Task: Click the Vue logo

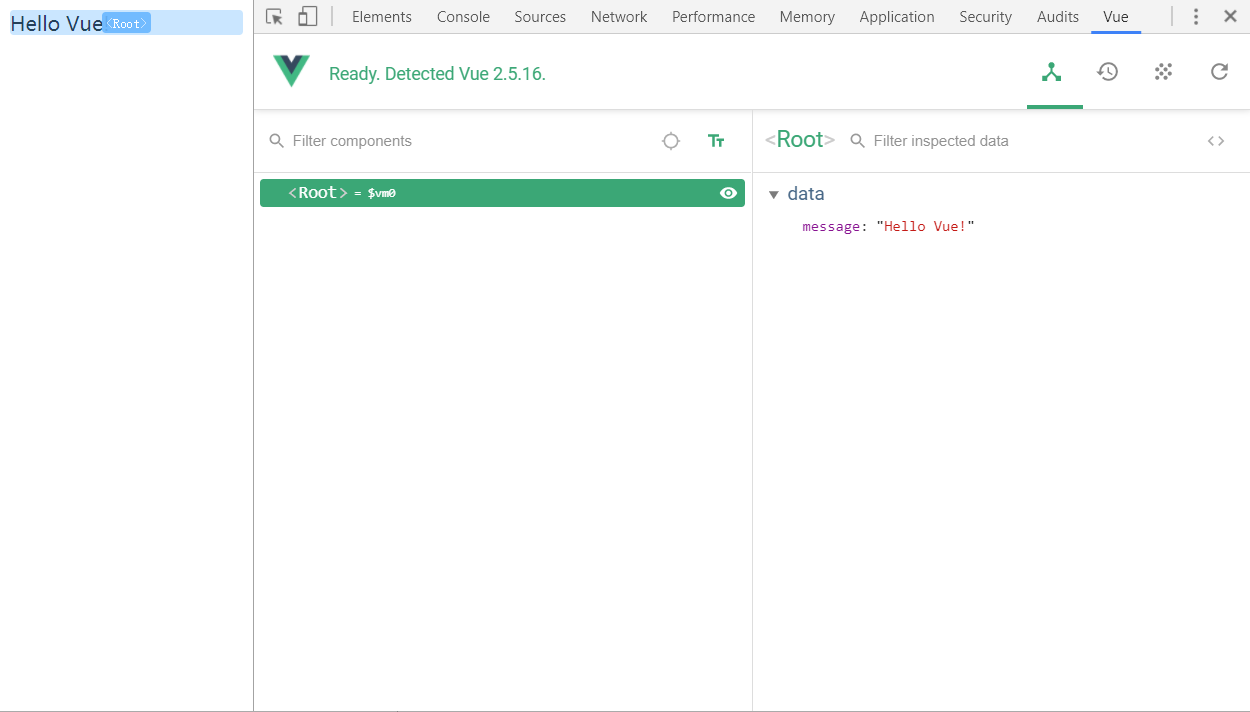Action: pos(291,71)
